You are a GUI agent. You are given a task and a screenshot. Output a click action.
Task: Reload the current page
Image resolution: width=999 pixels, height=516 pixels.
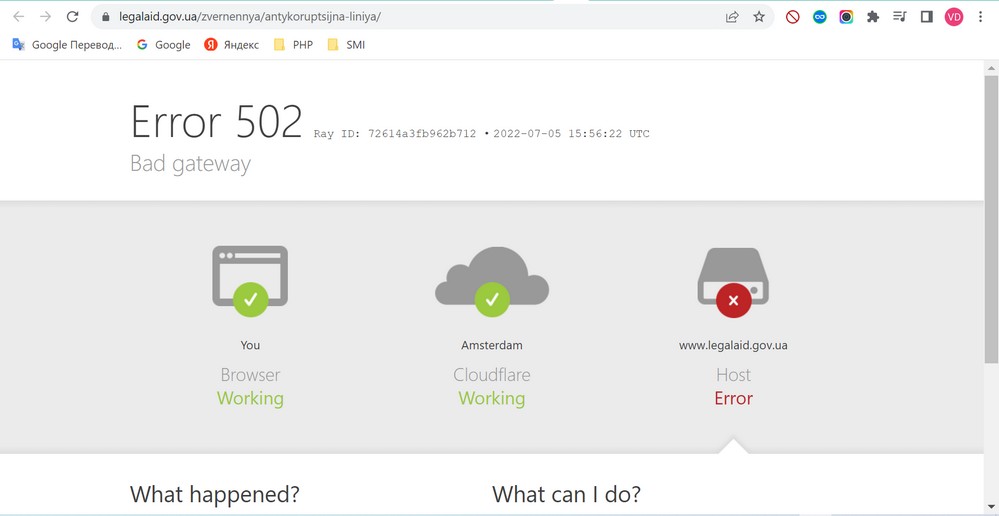tap(73, 17)
